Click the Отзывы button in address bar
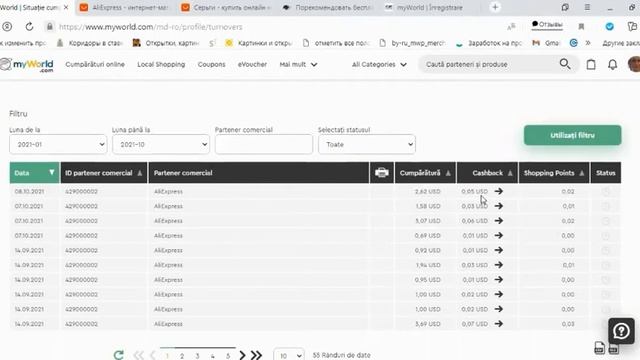The image size is (640, 360). [547, 25]
